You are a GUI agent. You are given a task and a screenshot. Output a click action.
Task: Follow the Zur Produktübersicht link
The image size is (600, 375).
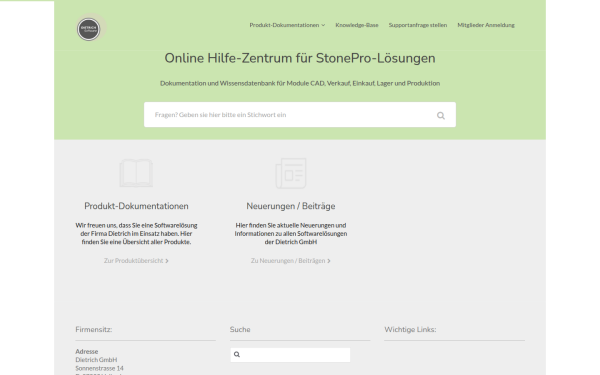coord(136,261)
